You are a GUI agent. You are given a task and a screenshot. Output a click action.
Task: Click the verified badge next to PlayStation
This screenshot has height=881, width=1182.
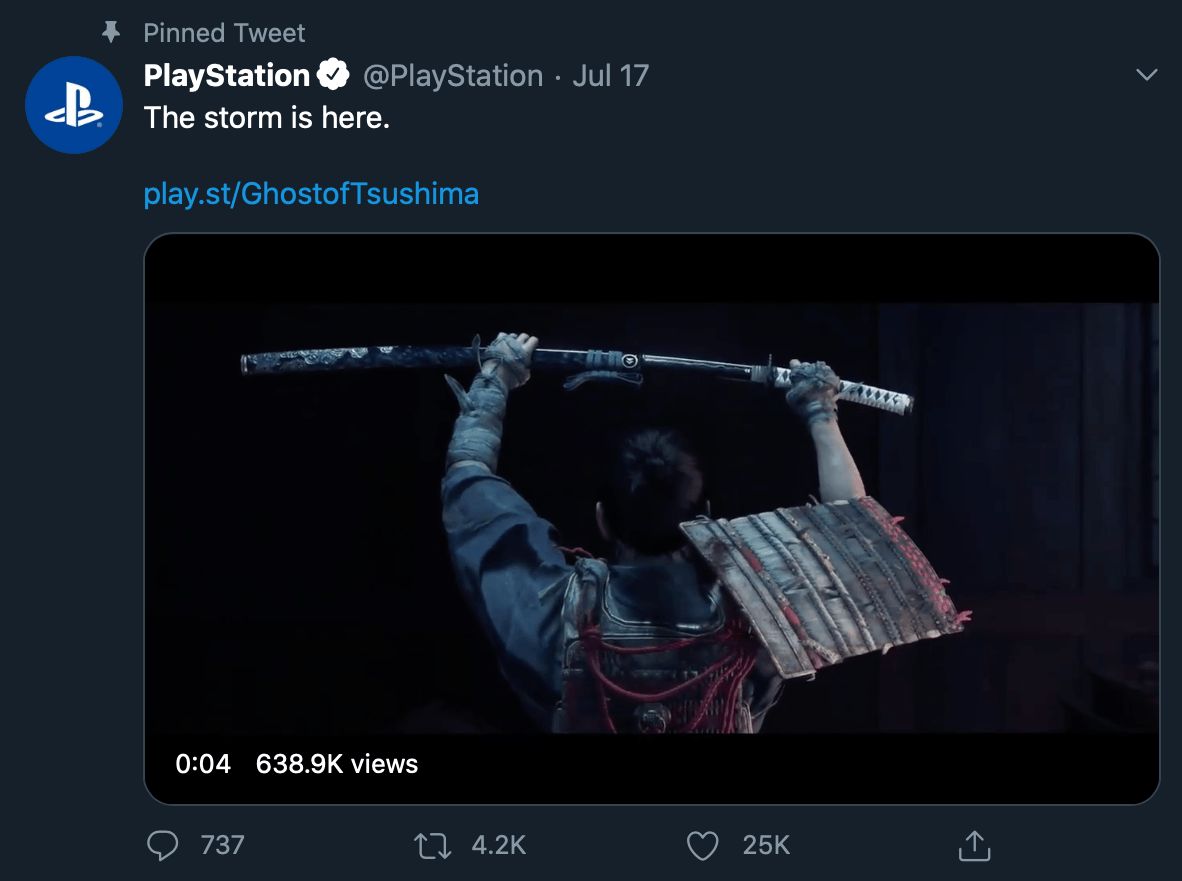tap(333, 75)
